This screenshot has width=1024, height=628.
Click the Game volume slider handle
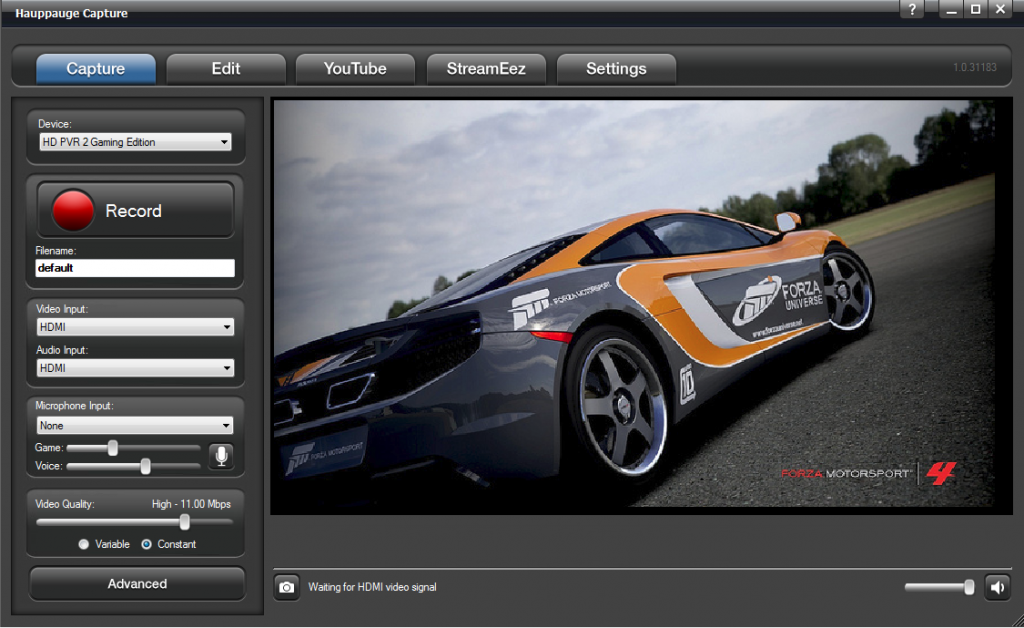pyautogui.click(x=113, y=448)
